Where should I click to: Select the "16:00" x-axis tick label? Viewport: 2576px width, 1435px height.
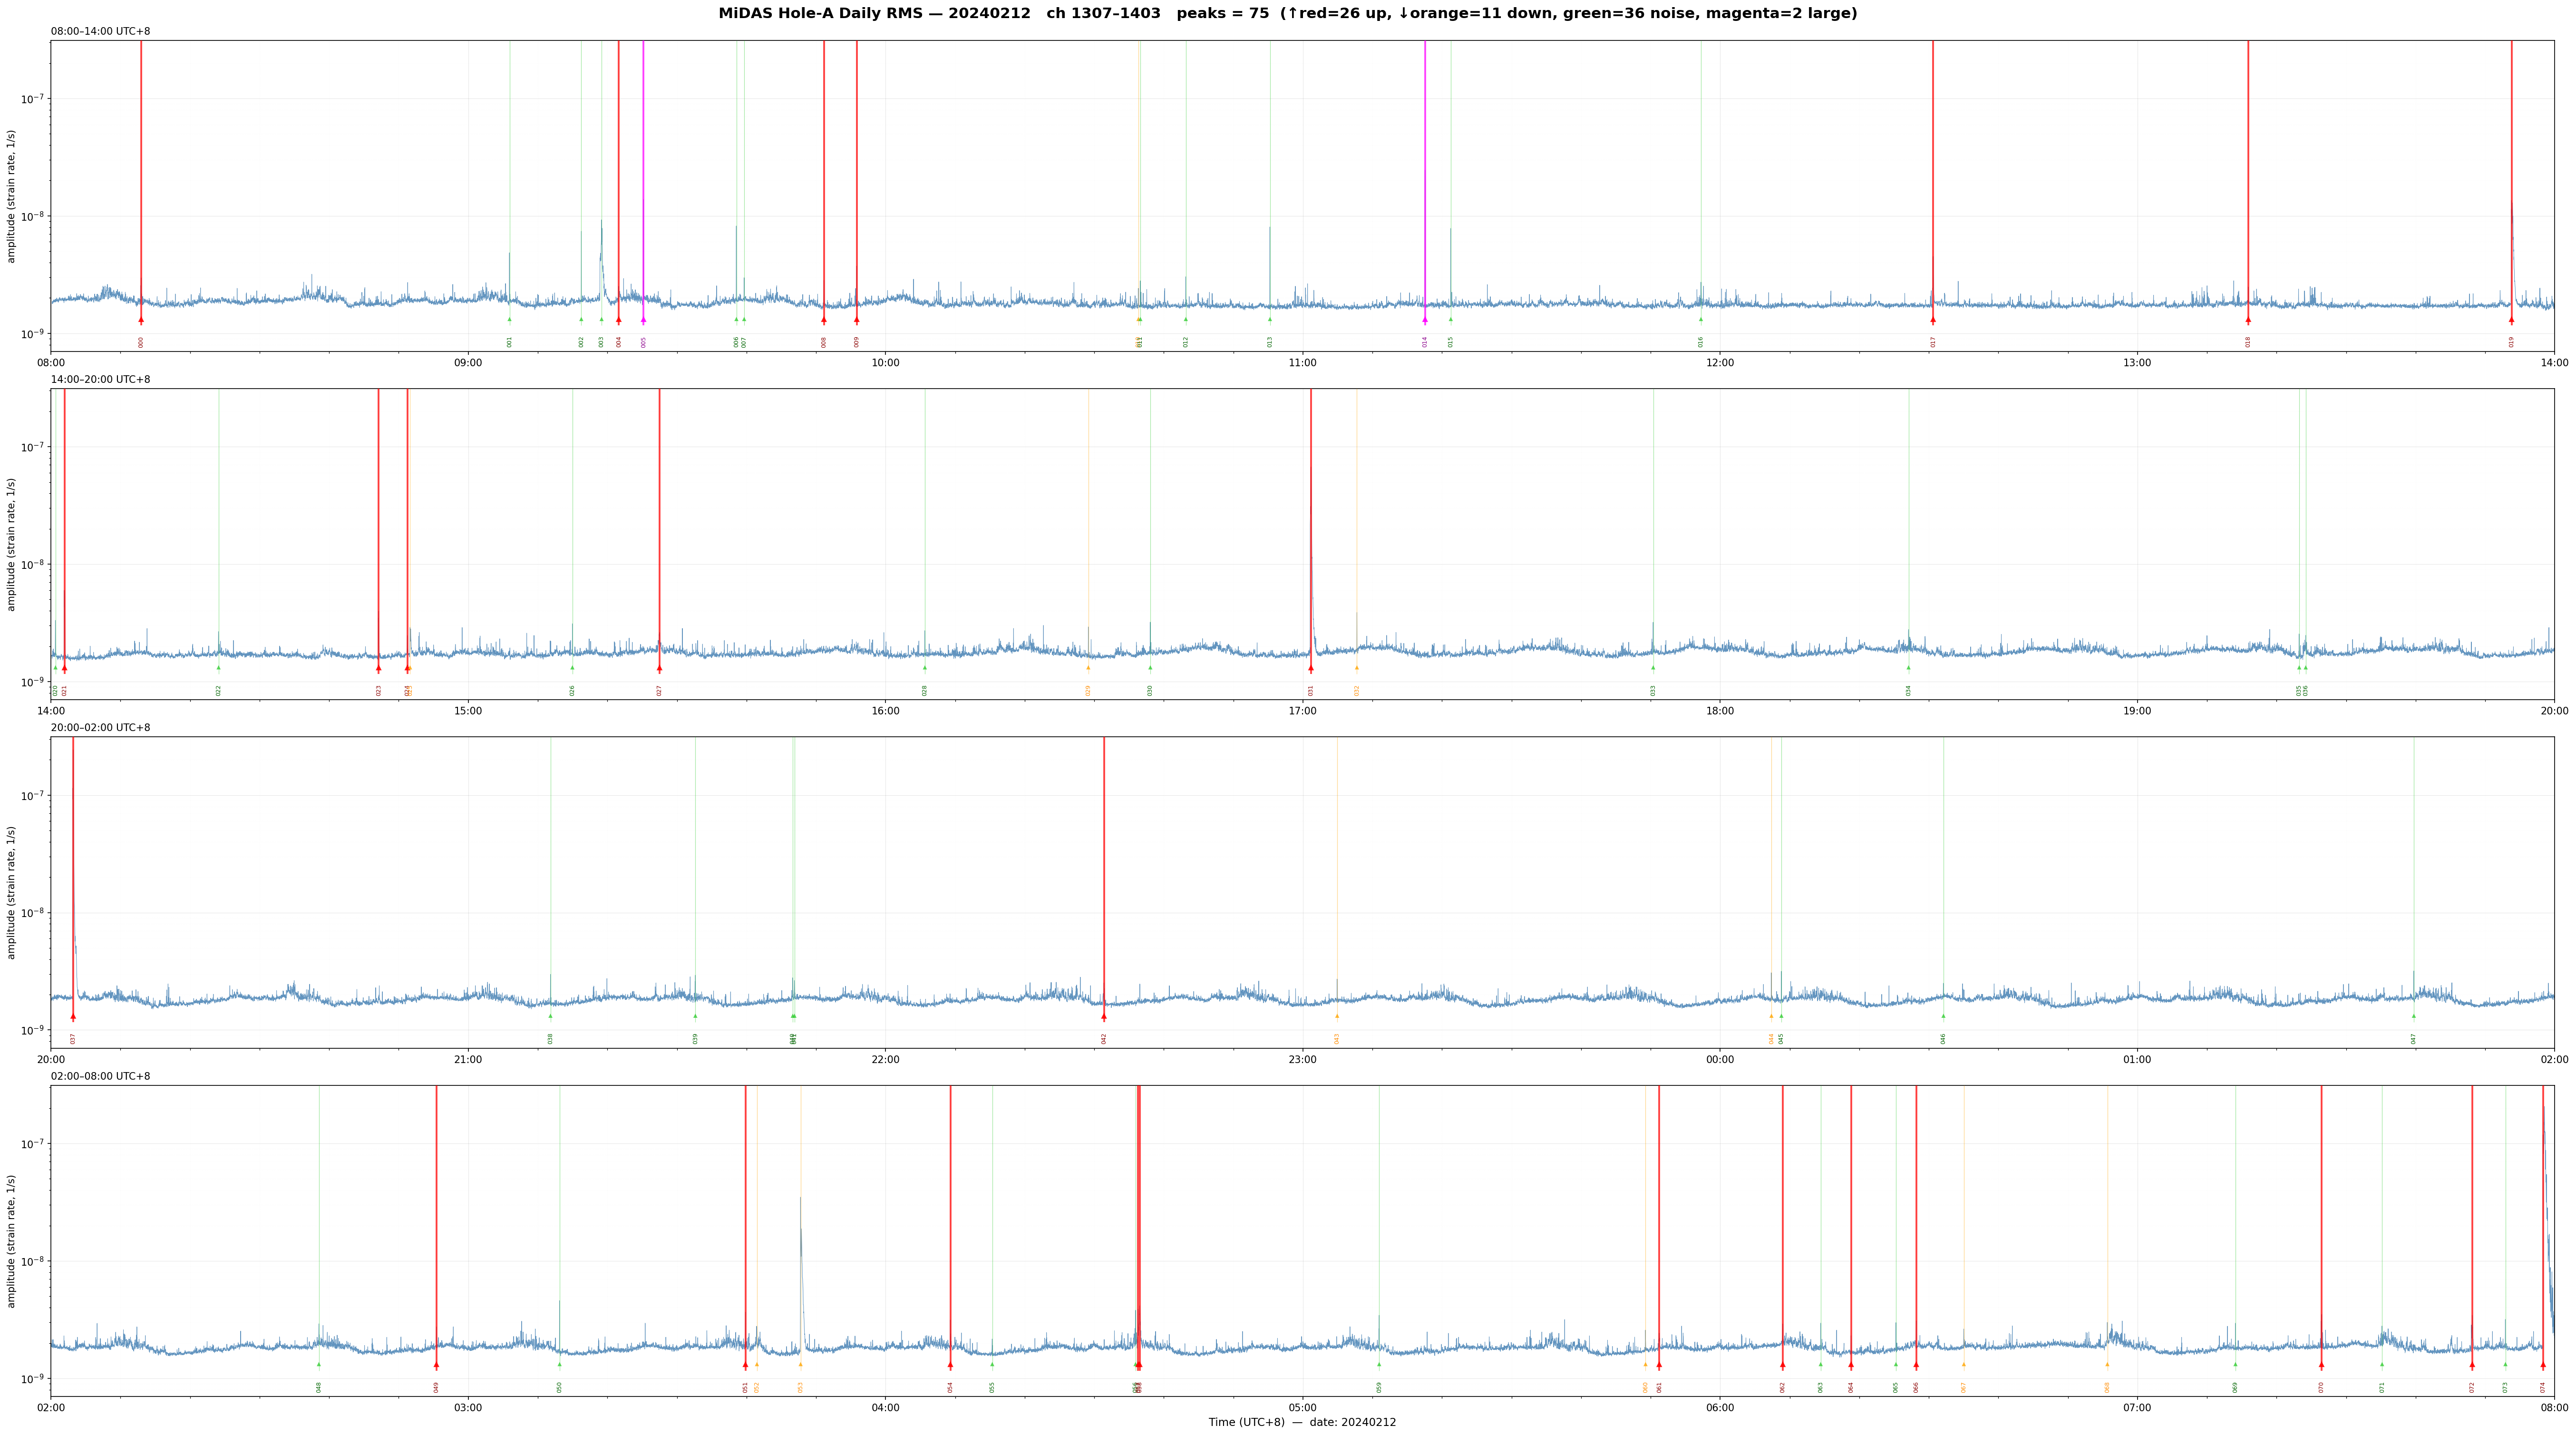[885, 711]
